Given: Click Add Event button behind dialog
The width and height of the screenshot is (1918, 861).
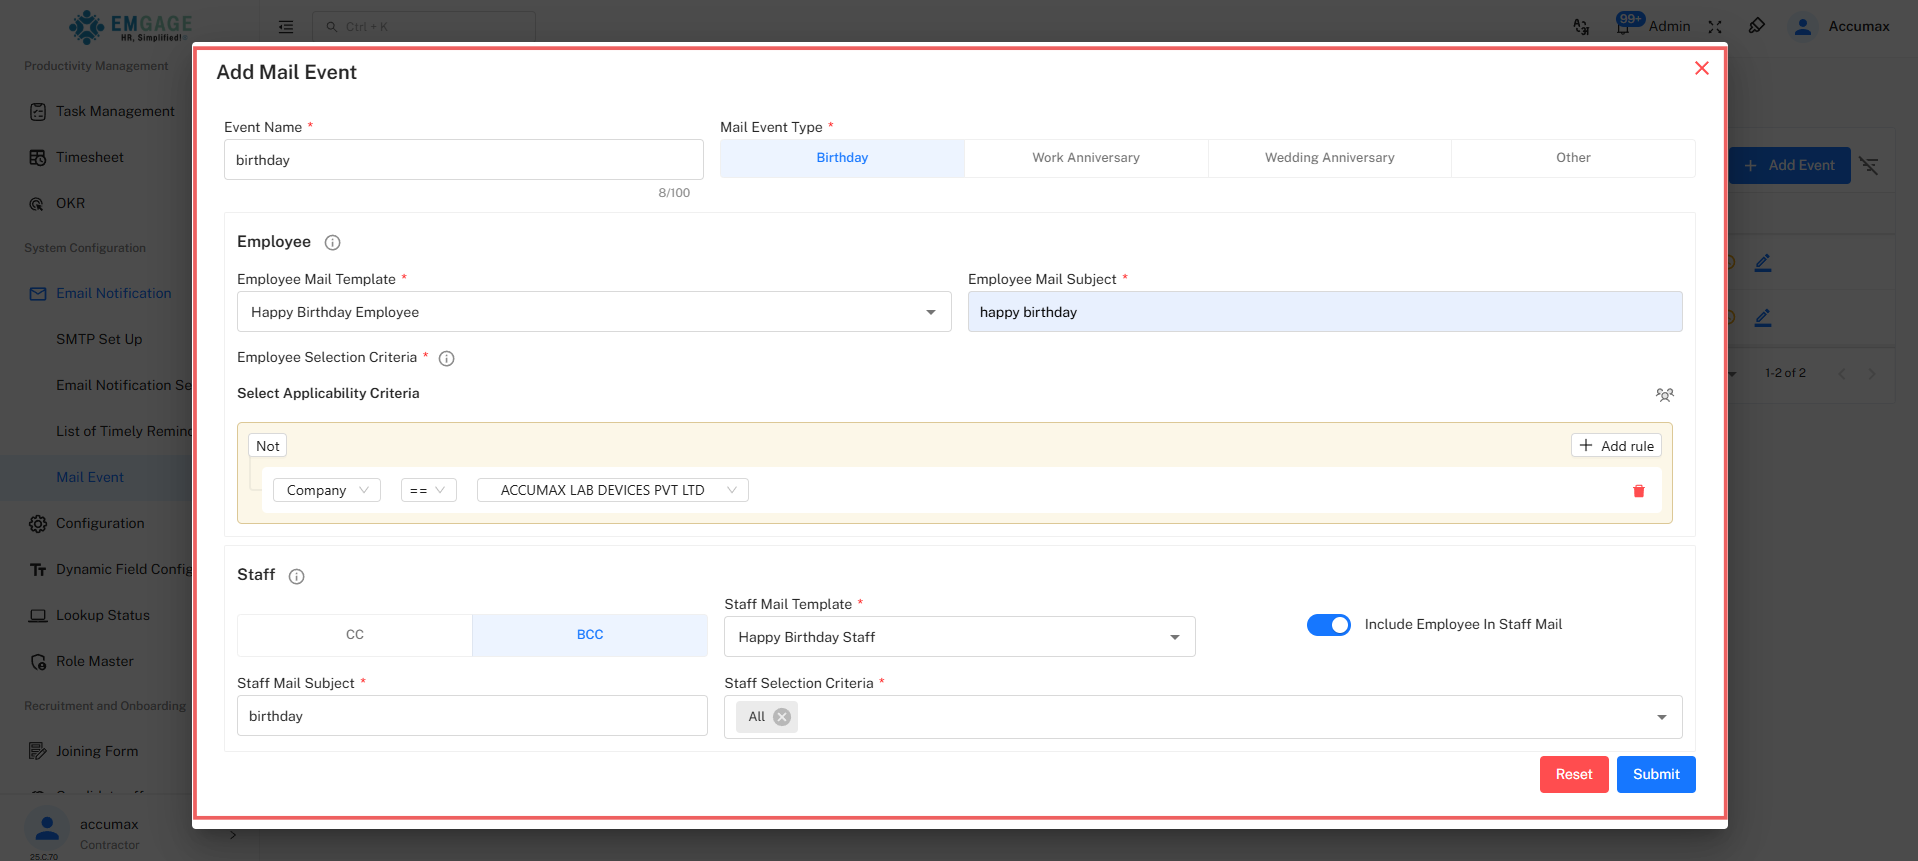Looking at the screenshot, I should pyautogui.click(x=1790, y=166).
